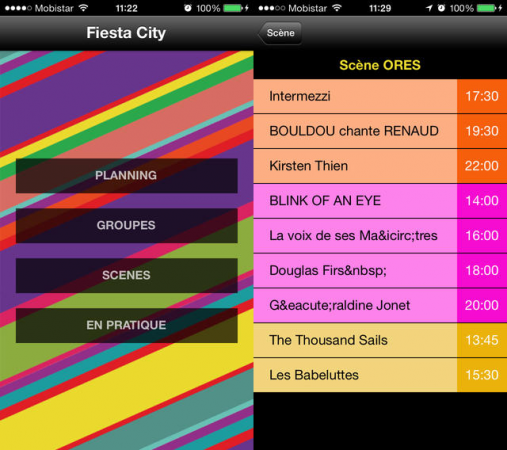Select BOULDOU chante RENAUD entry
Image resolution: width=507 pixels, height=450 pixels.
pos(380,131)
